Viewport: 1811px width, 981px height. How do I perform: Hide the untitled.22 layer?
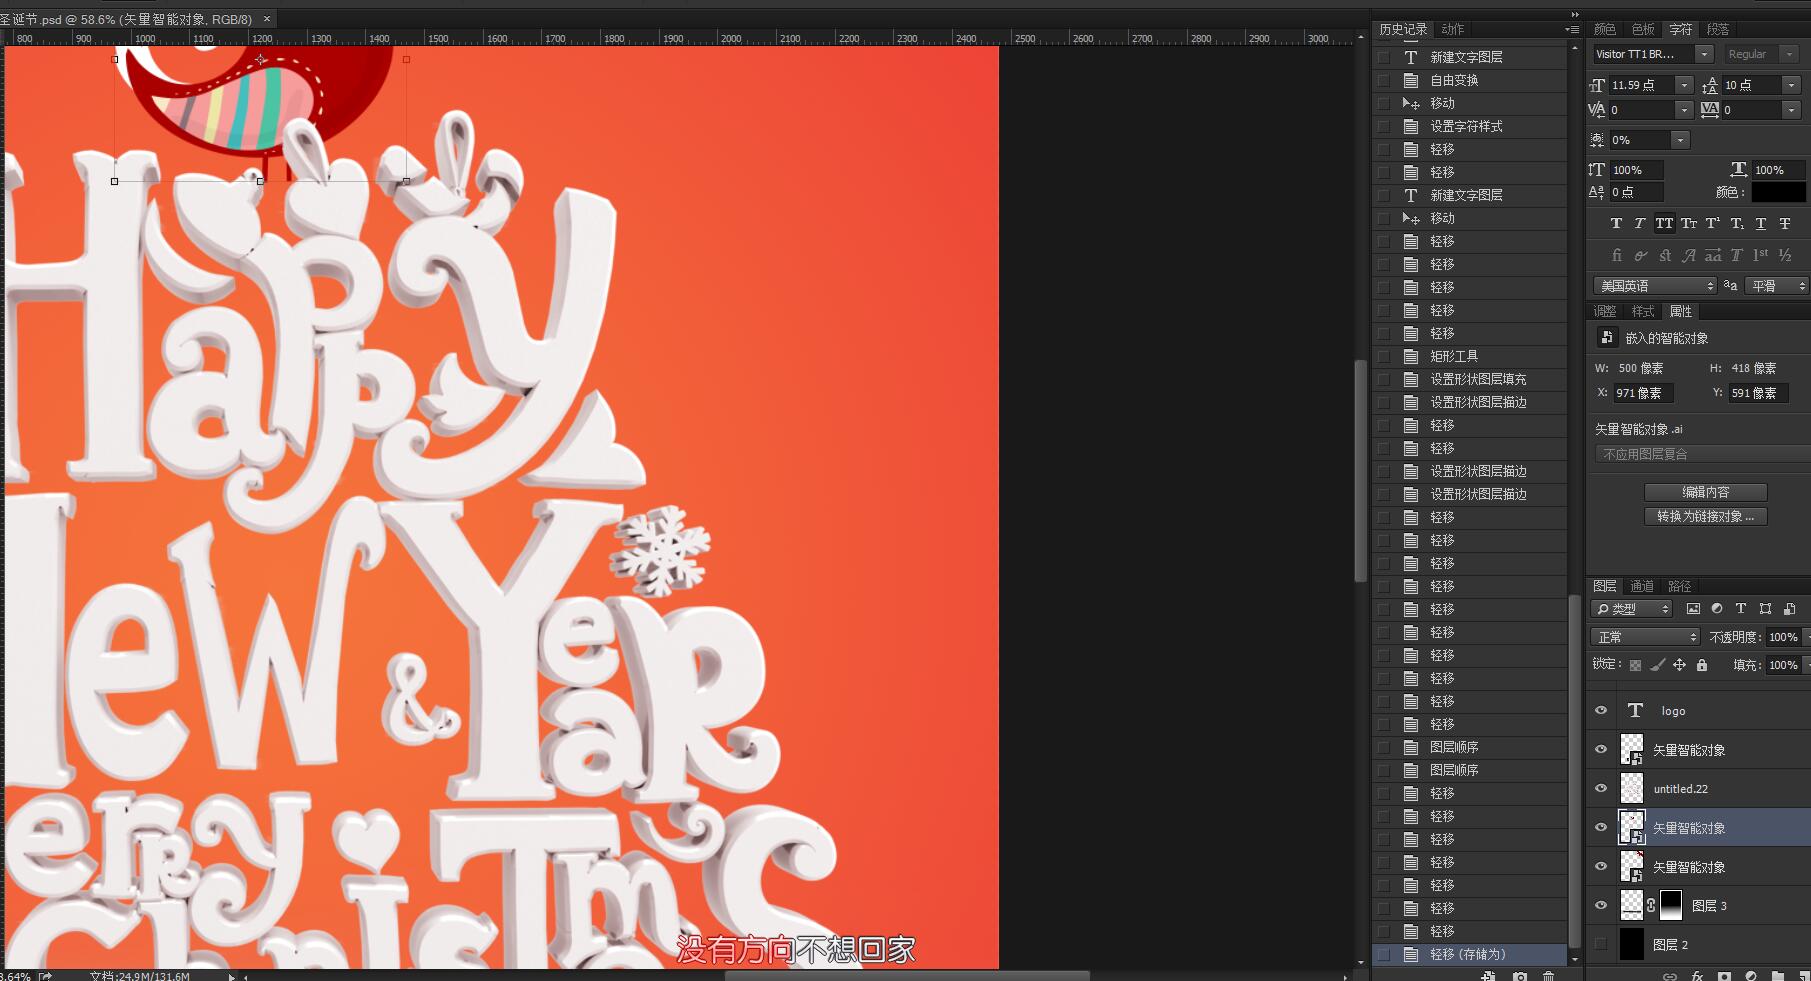point(1601,788)
